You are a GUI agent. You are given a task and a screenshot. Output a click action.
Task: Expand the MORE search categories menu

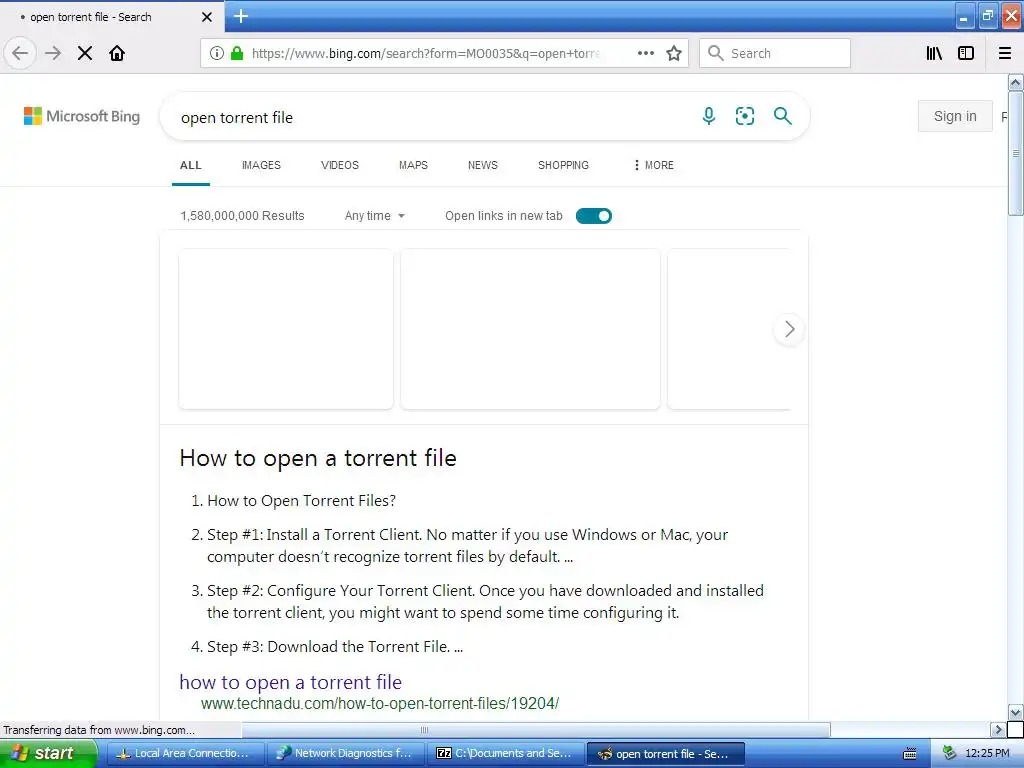(x=654, y=165)
